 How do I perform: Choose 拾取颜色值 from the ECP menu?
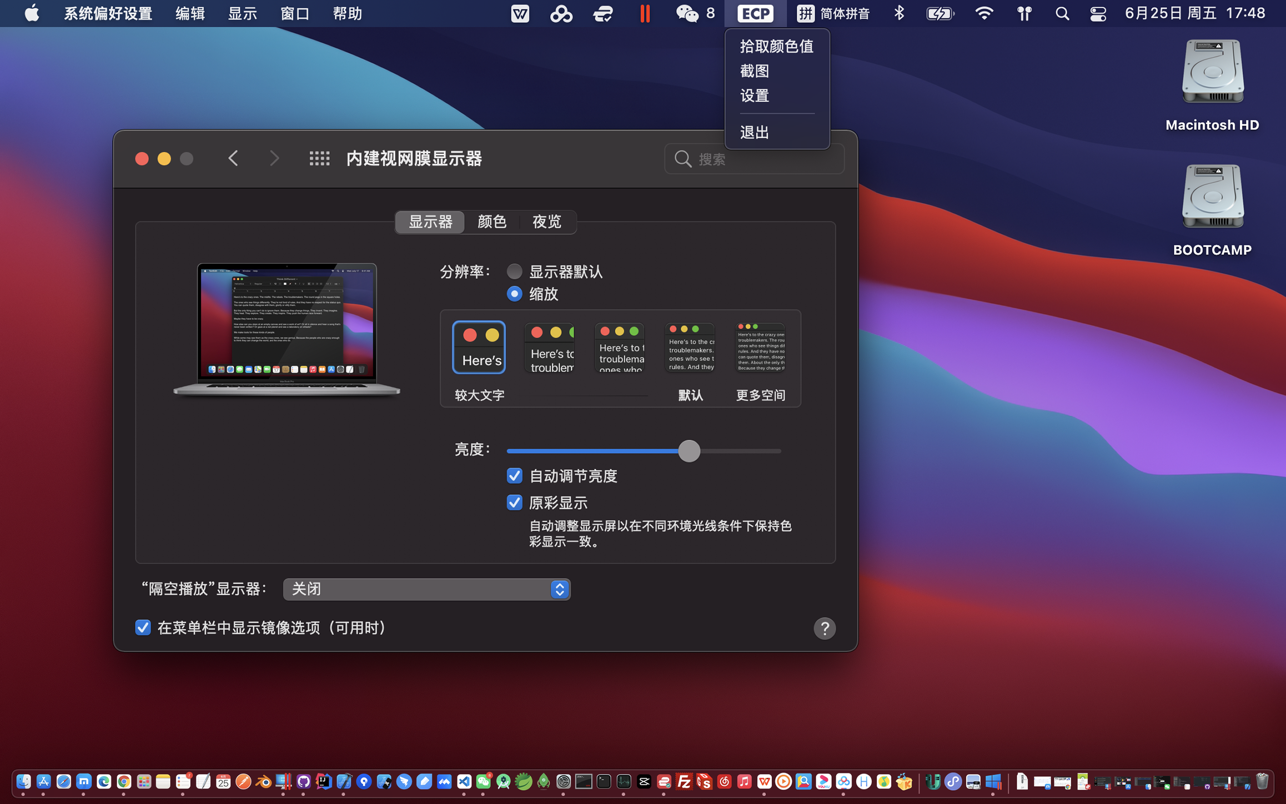coord(777,46)
